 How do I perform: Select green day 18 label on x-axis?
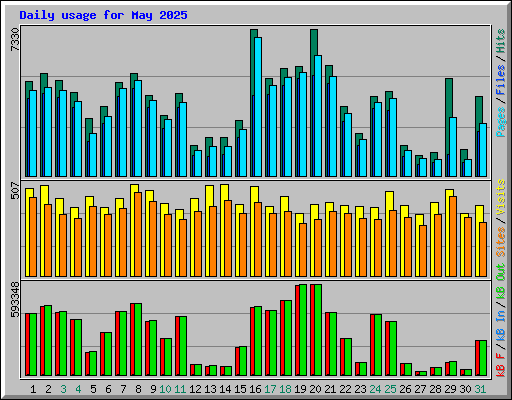(285, 389)
